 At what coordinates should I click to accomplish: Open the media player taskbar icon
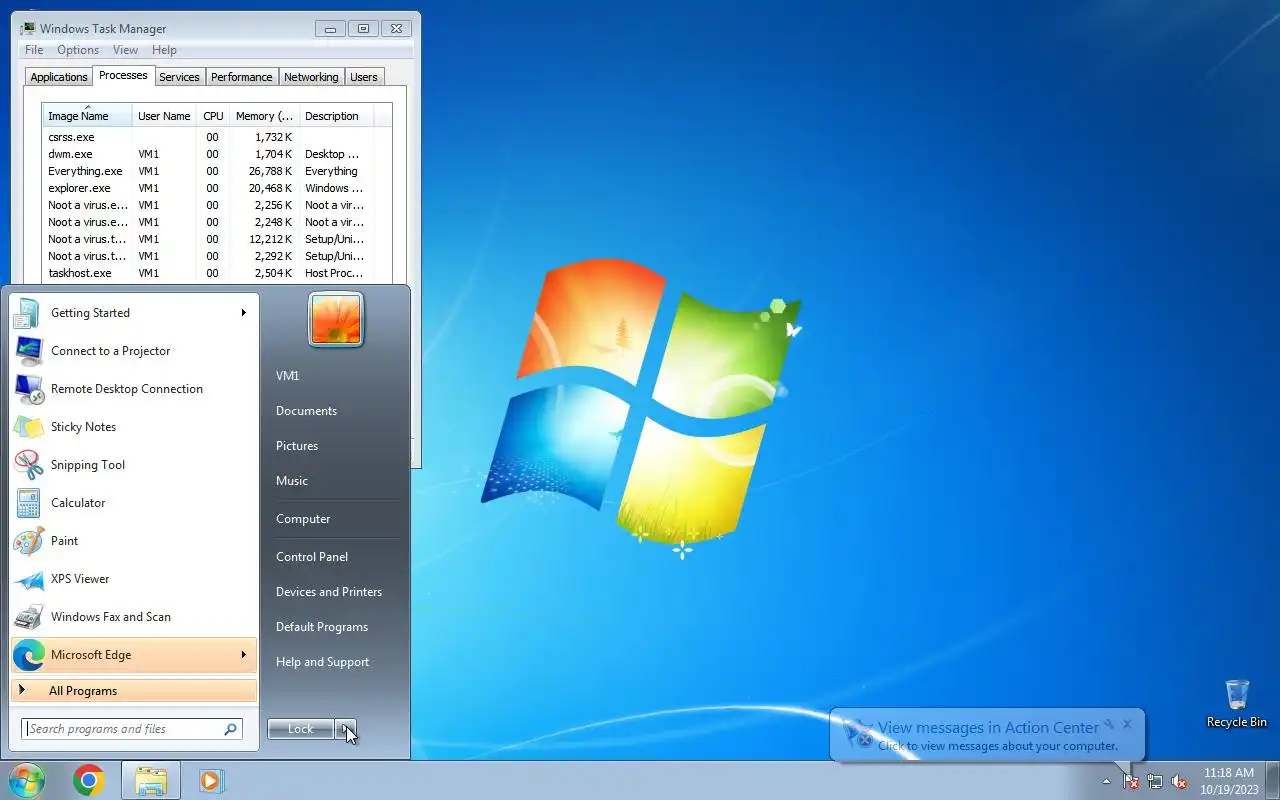pos(211,780)
